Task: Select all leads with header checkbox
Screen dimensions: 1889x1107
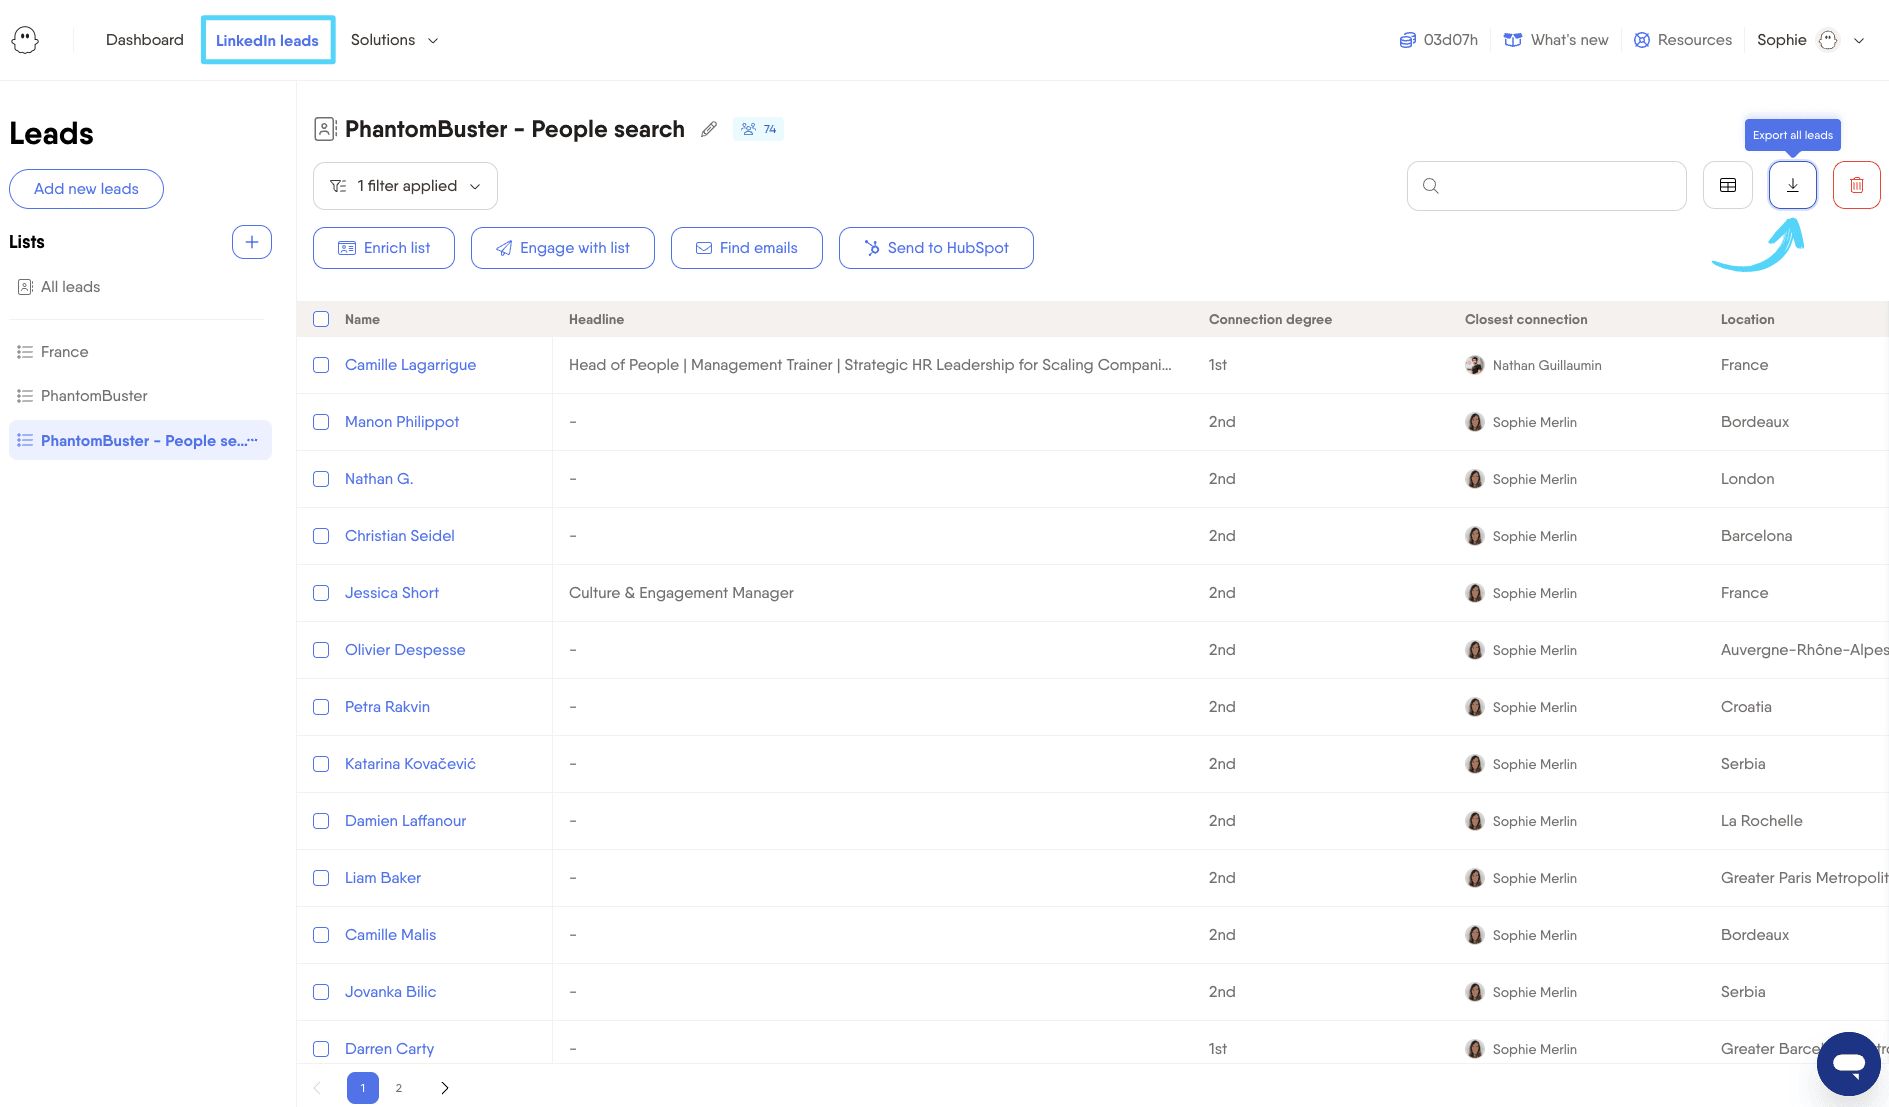Action: [x=321, y=319]
